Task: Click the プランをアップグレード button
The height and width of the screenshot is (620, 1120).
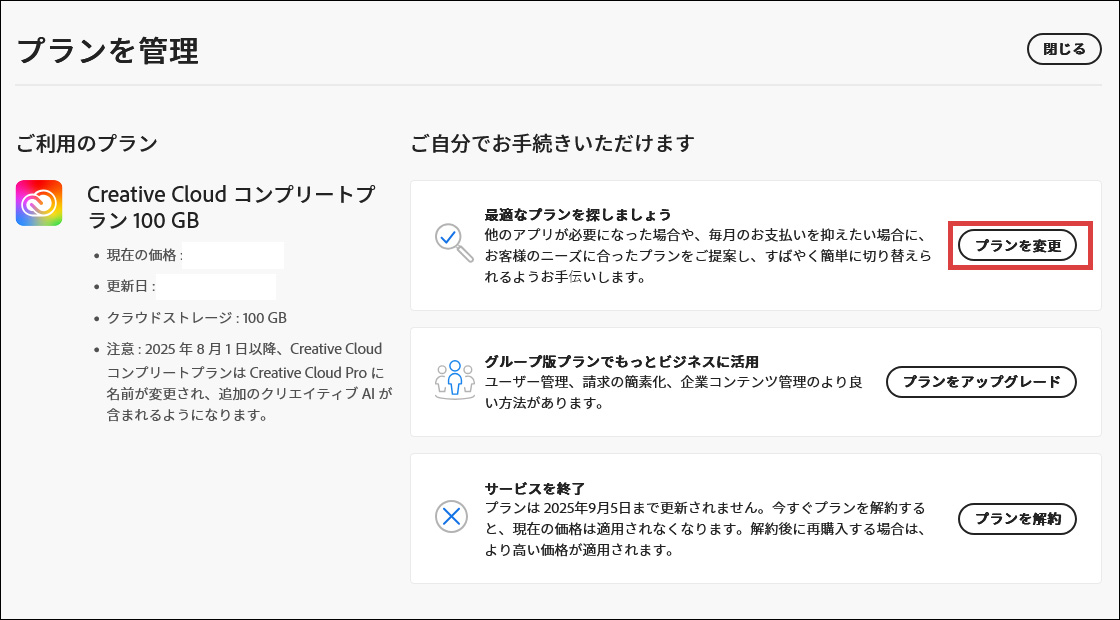Action: click(x=981, y=382)
